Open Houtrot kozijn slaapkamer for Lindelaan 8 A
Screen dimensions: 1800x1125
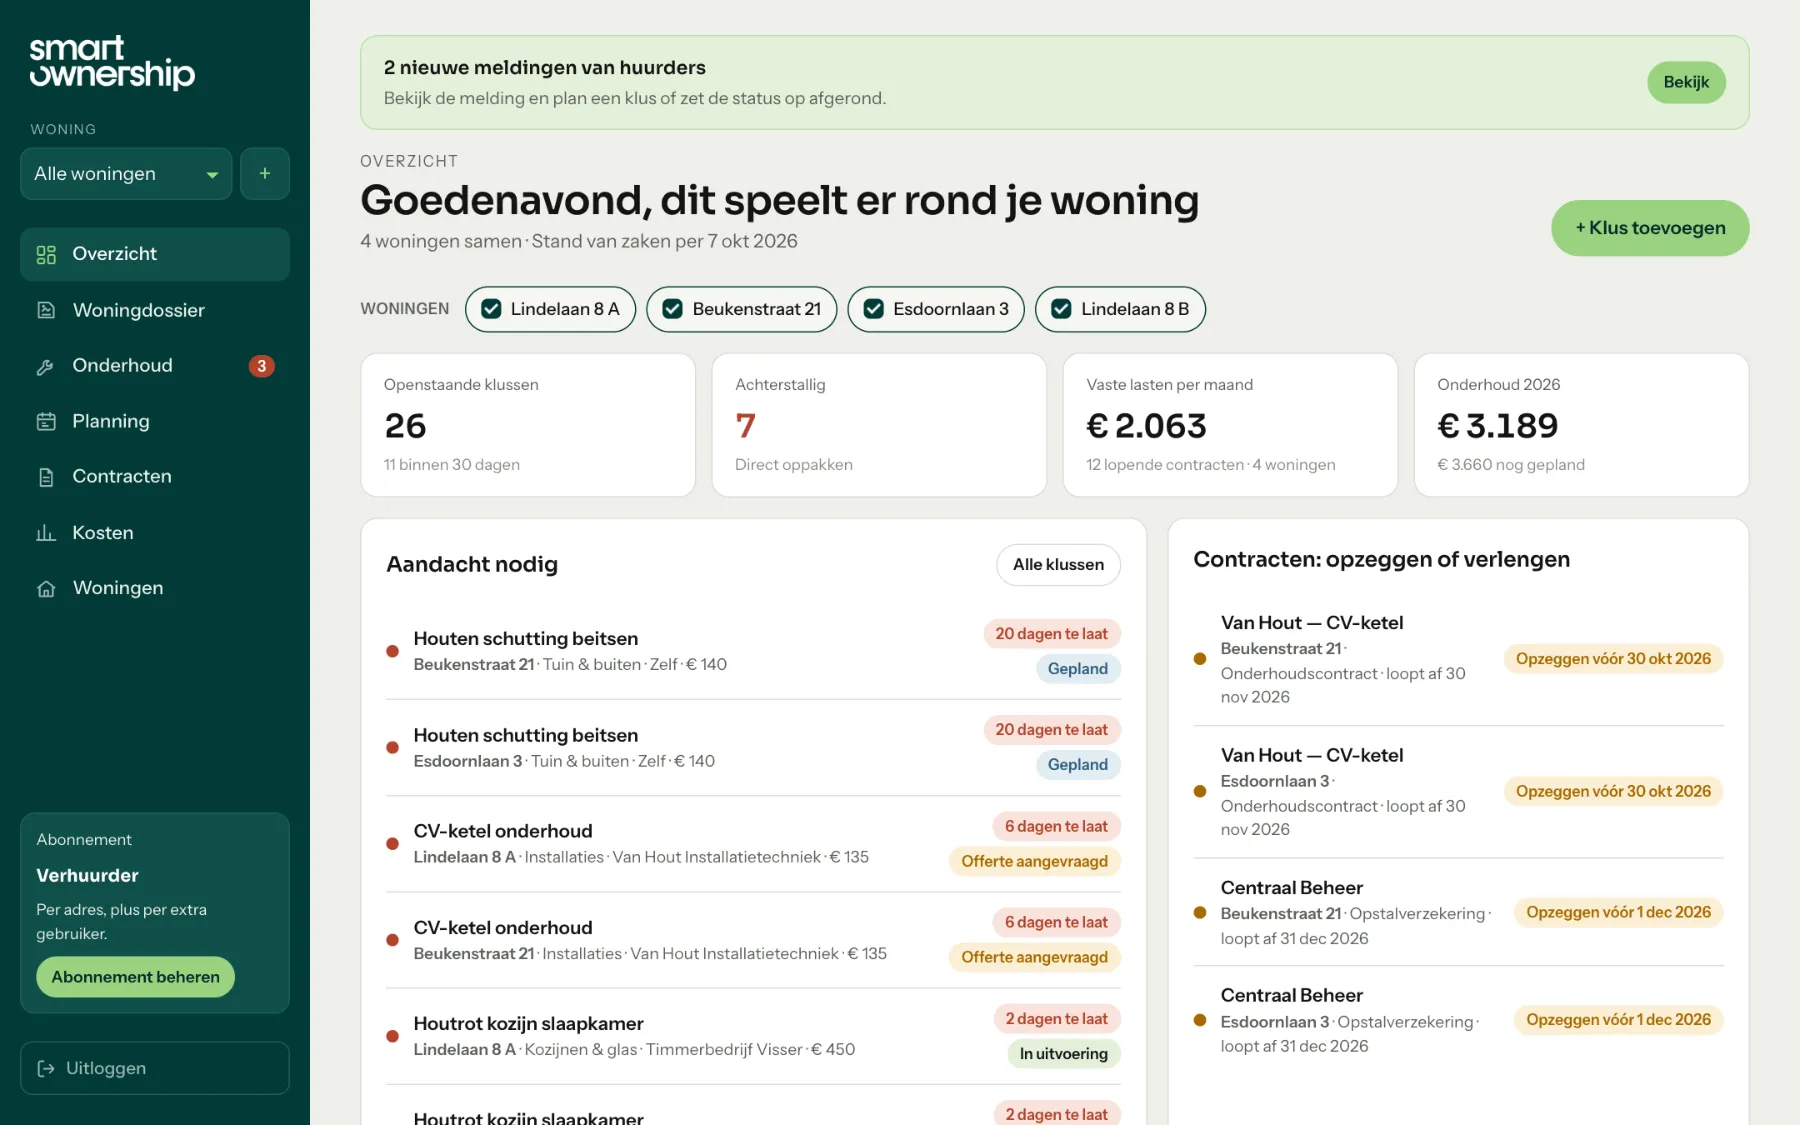tap(753, 1036)
